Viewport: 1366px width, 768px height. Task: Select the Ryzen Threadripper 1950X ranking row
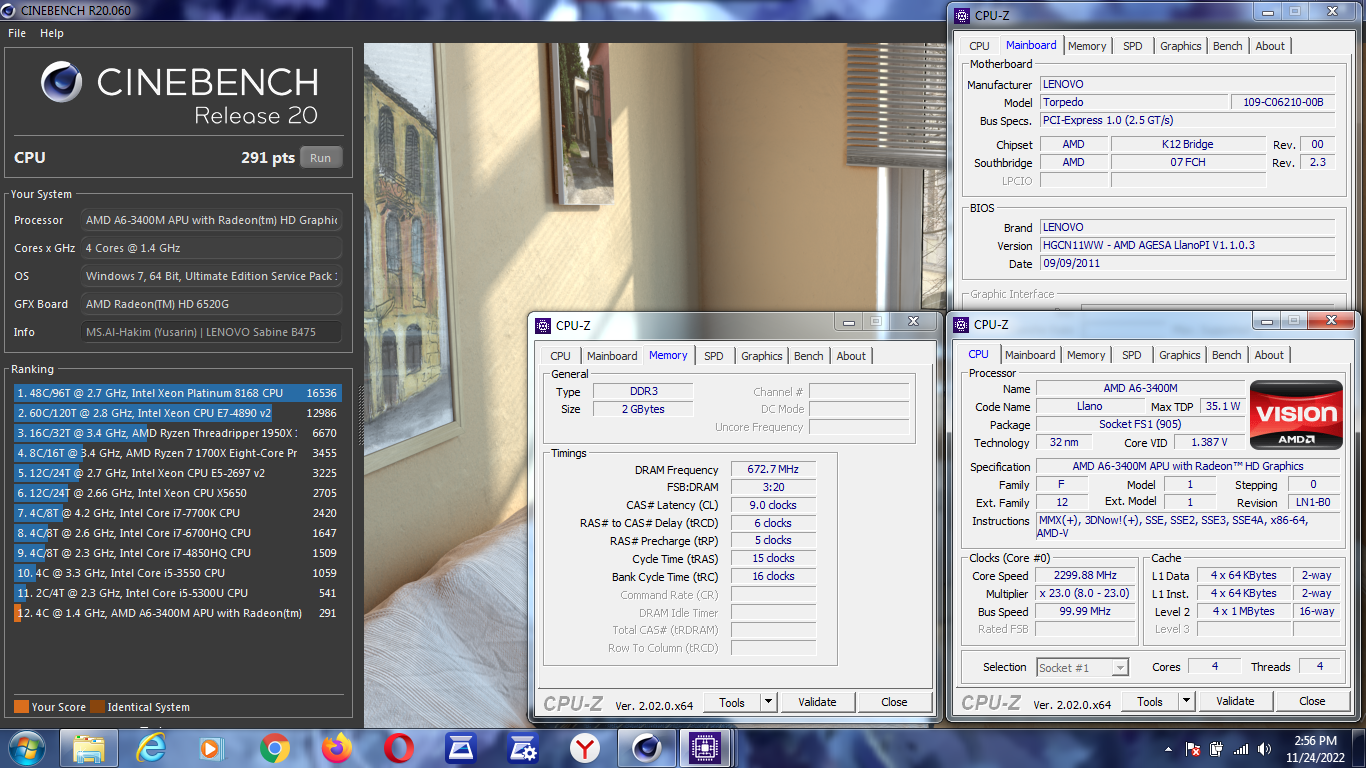click(x=177, y=433)
